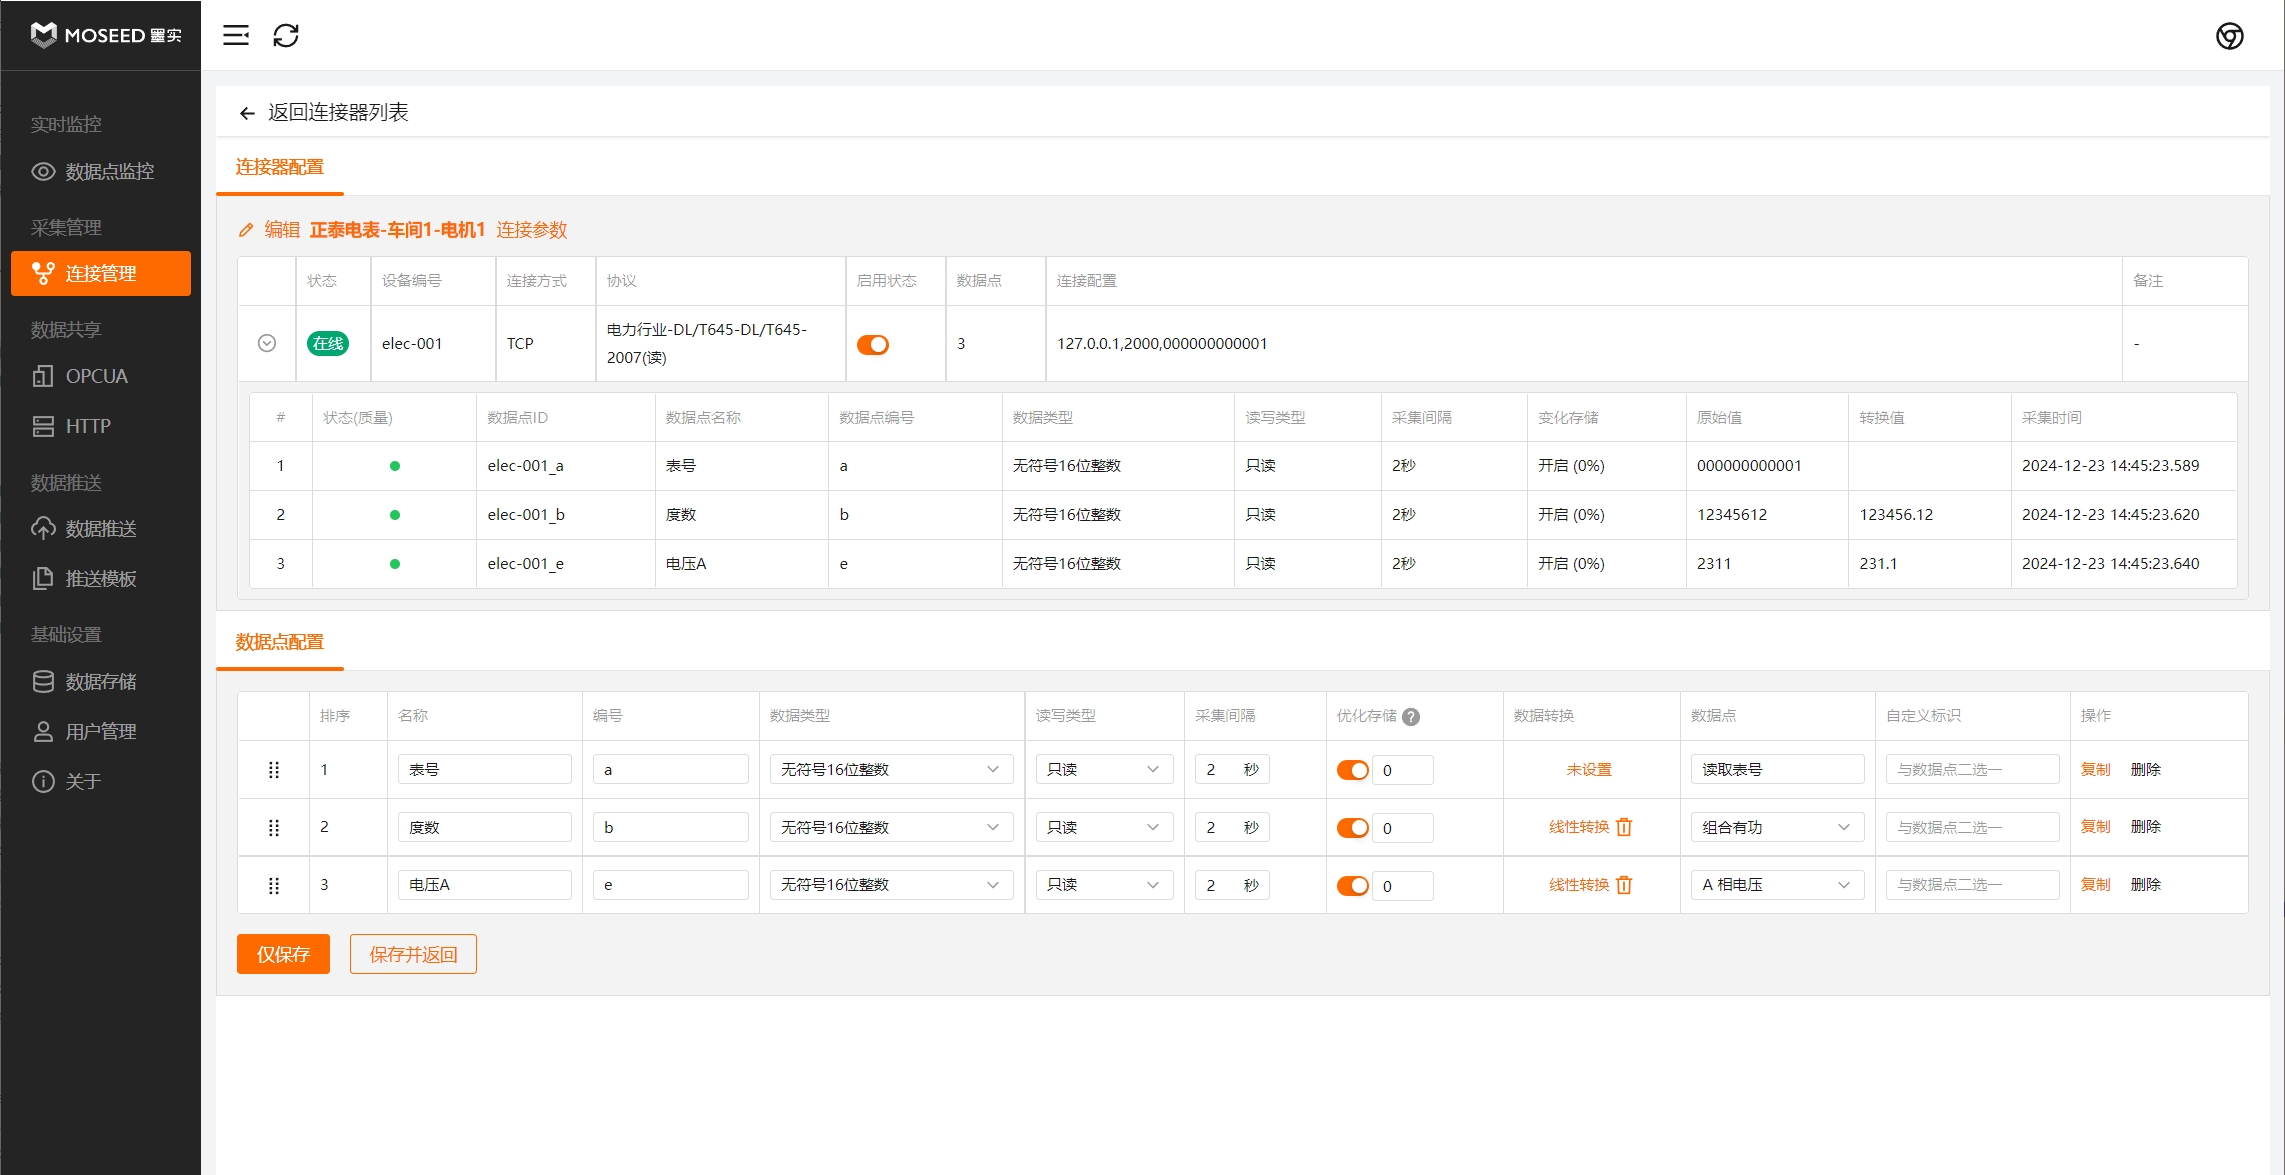Open the A 相电压 数据点 dropdown

[x=1776, y=885]
